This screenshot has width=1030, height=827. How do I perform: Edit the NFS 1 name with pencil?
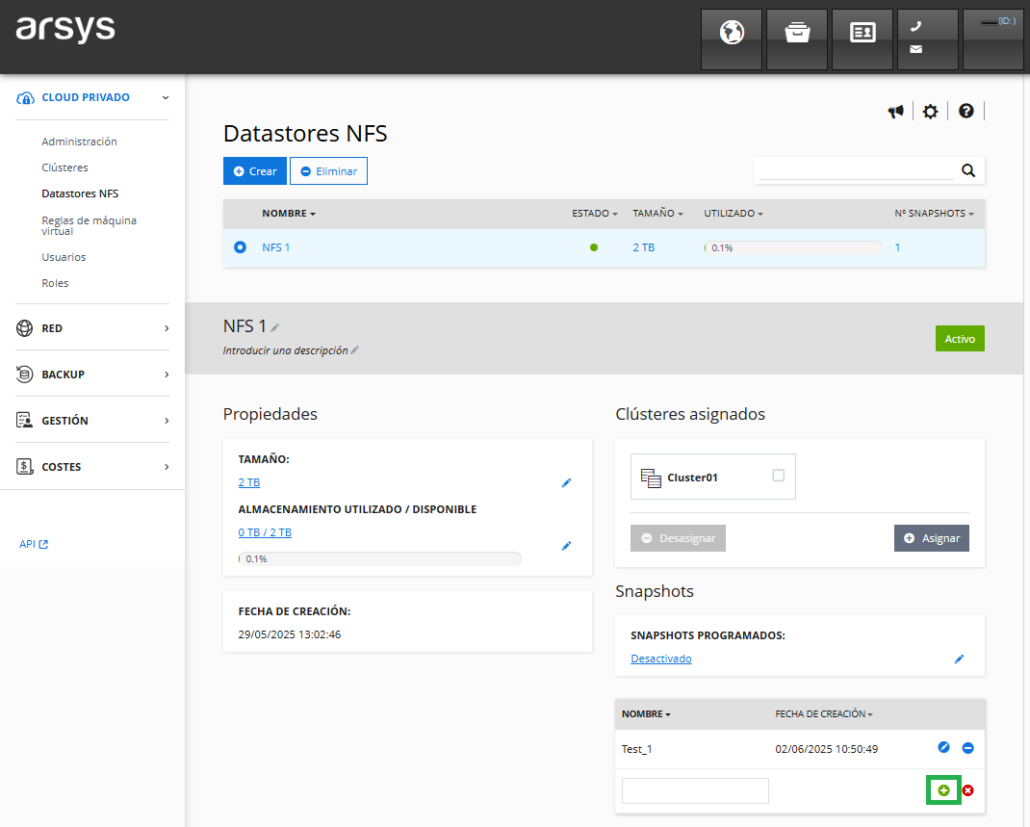[275, 327]
